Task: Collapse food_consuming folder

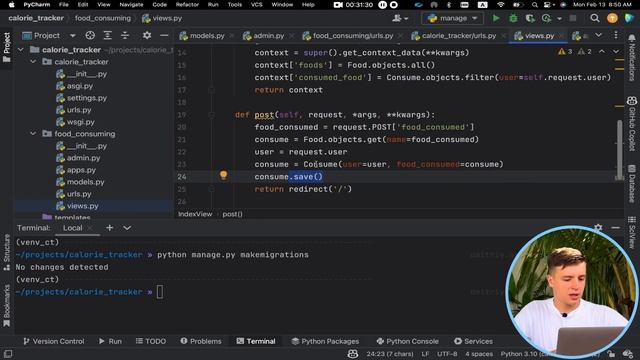Action: [33, 134]
